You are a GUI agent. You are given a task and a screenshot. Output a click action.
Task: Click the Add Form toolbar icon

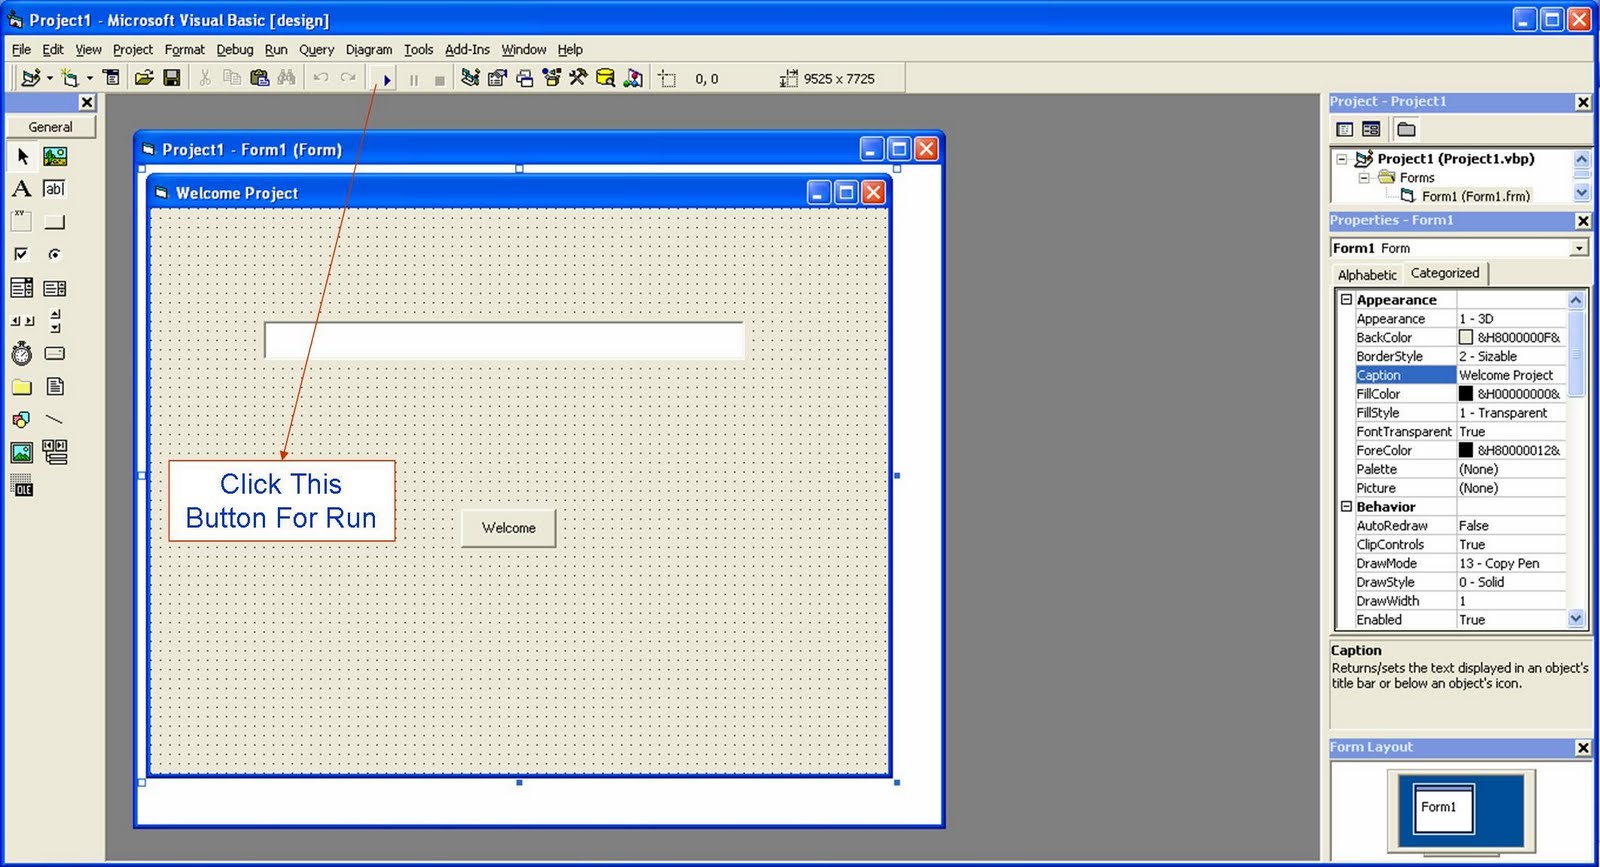(69, 78)
